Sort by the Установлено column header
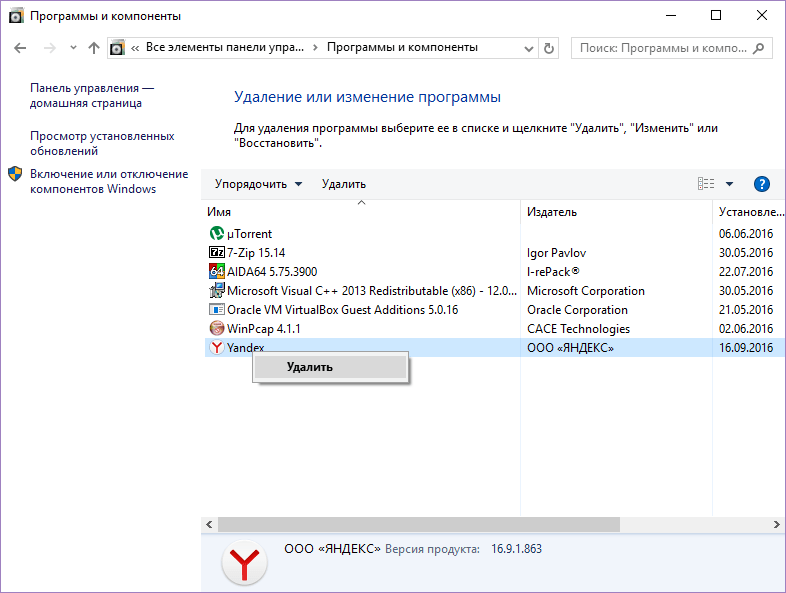This screenshot has width=786, height=593. pos(750,212)
